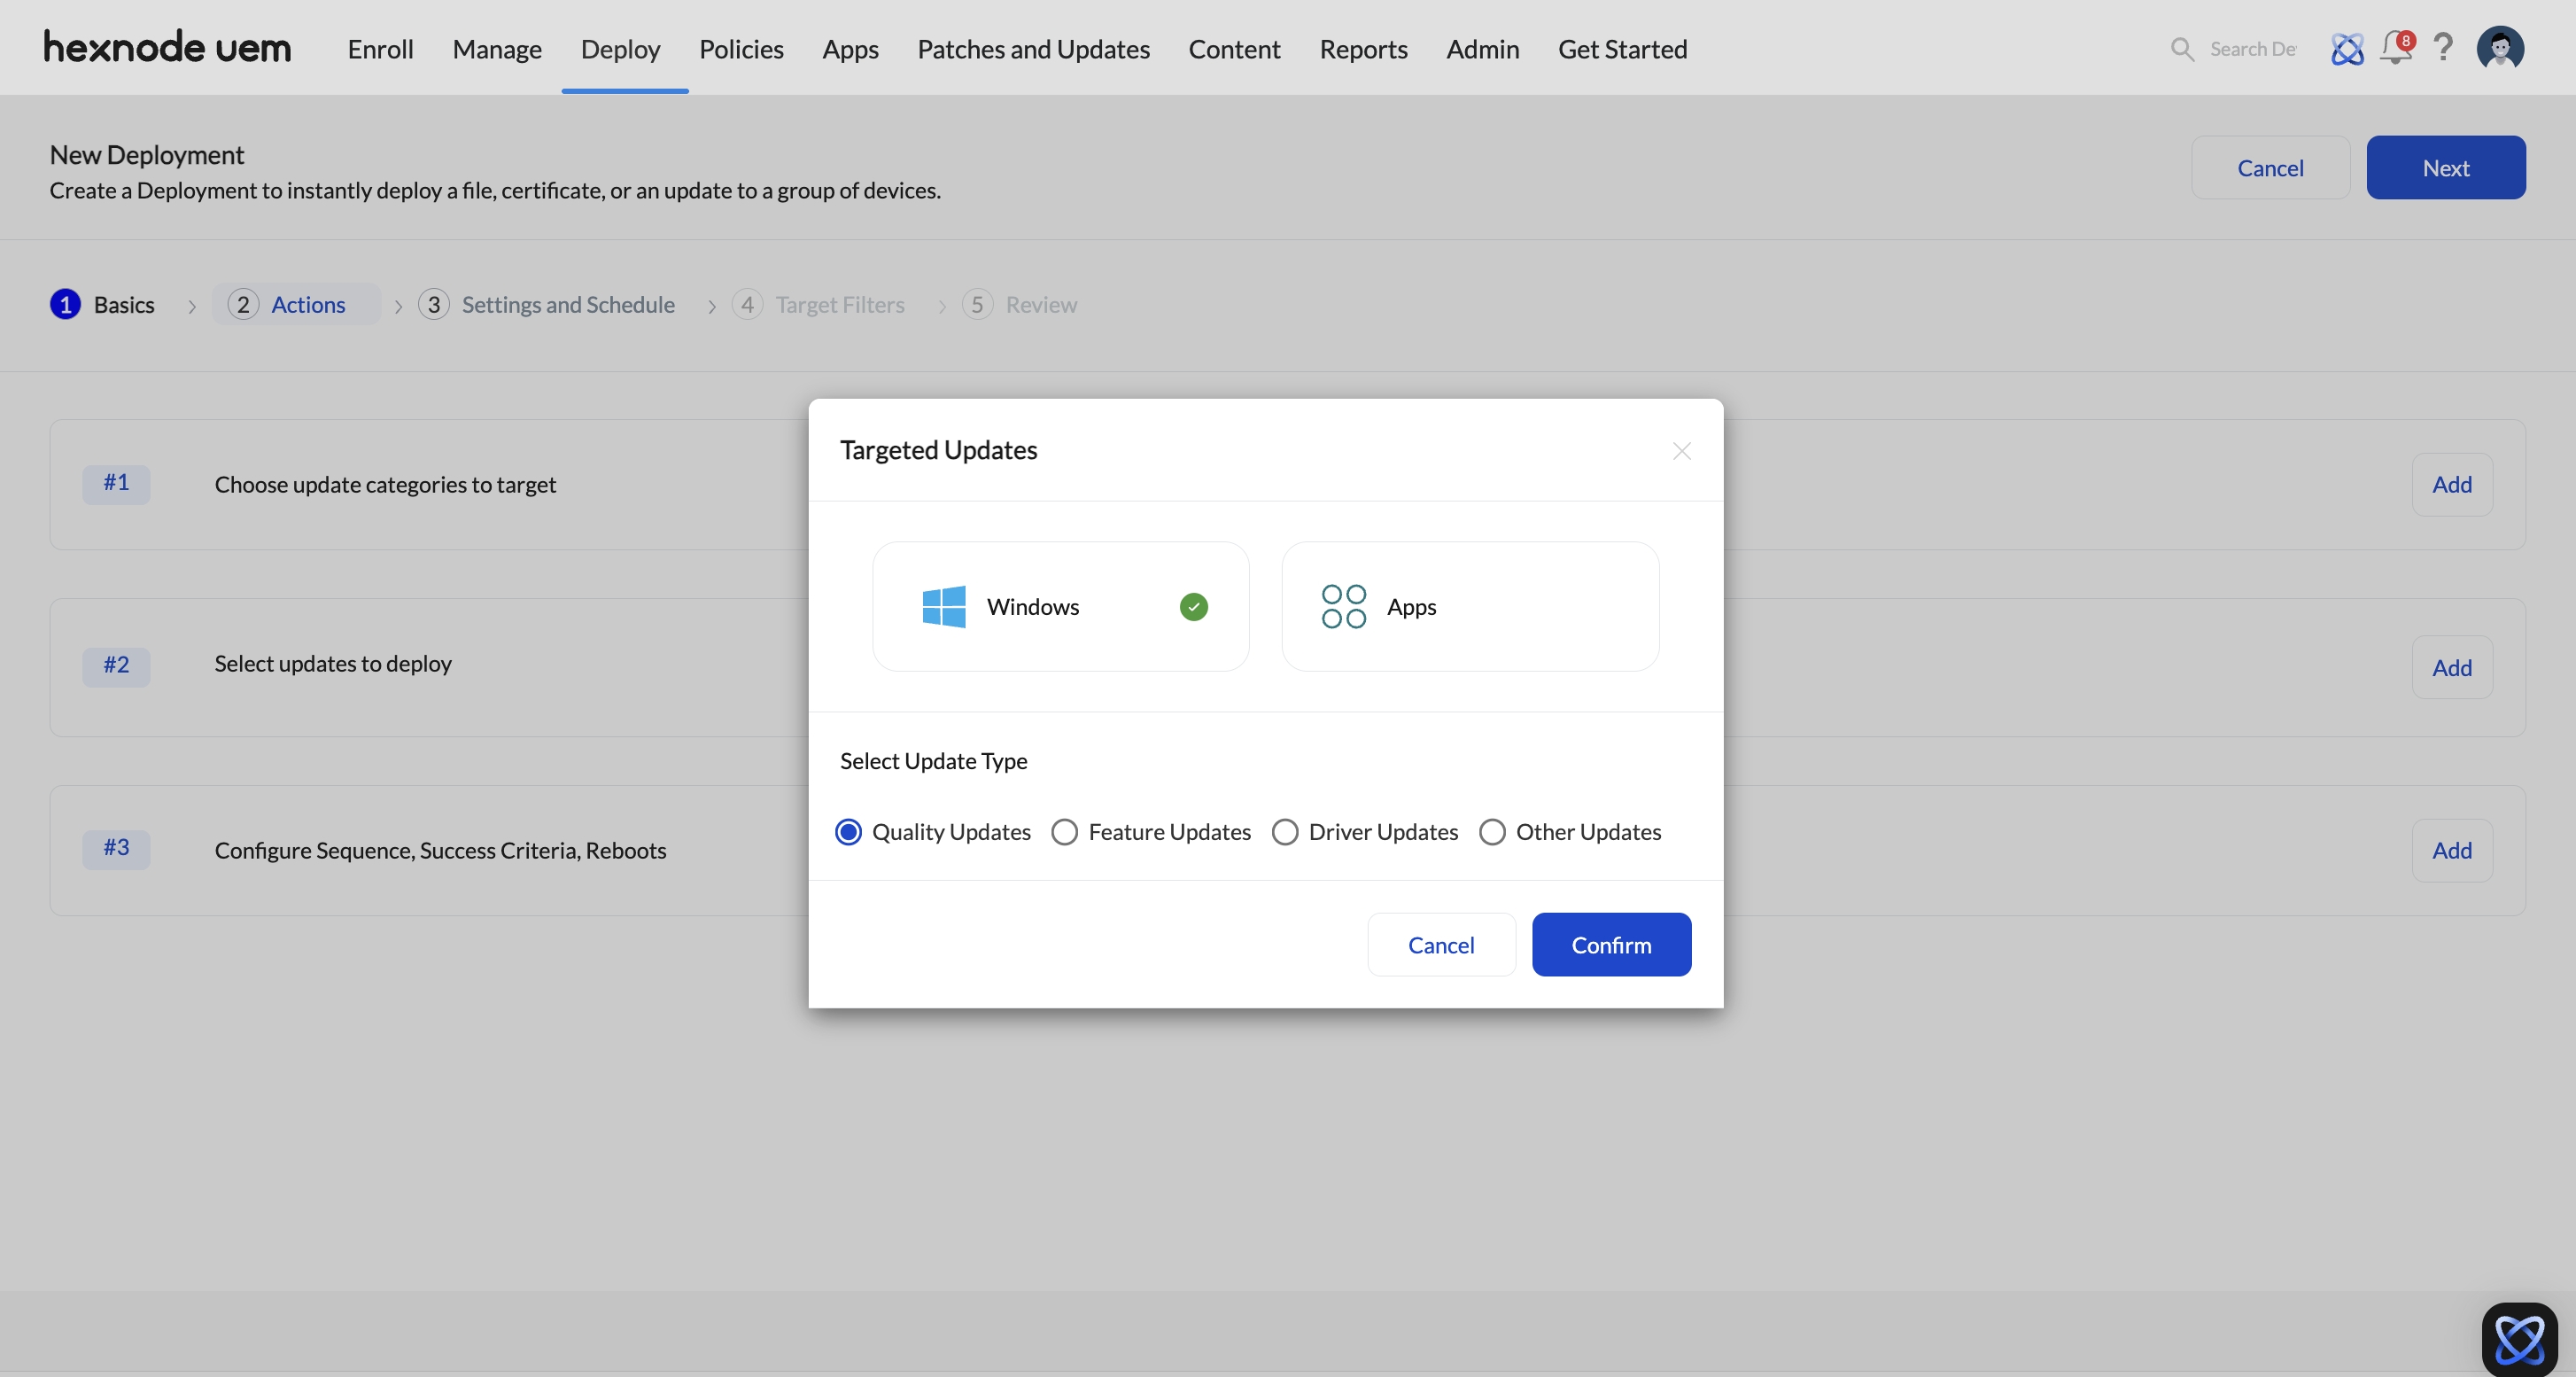The width and height of the screenshot is (2576, 1377).
Task: Pick the Quality Updates radio button
Action: click(x=849, y=832)
